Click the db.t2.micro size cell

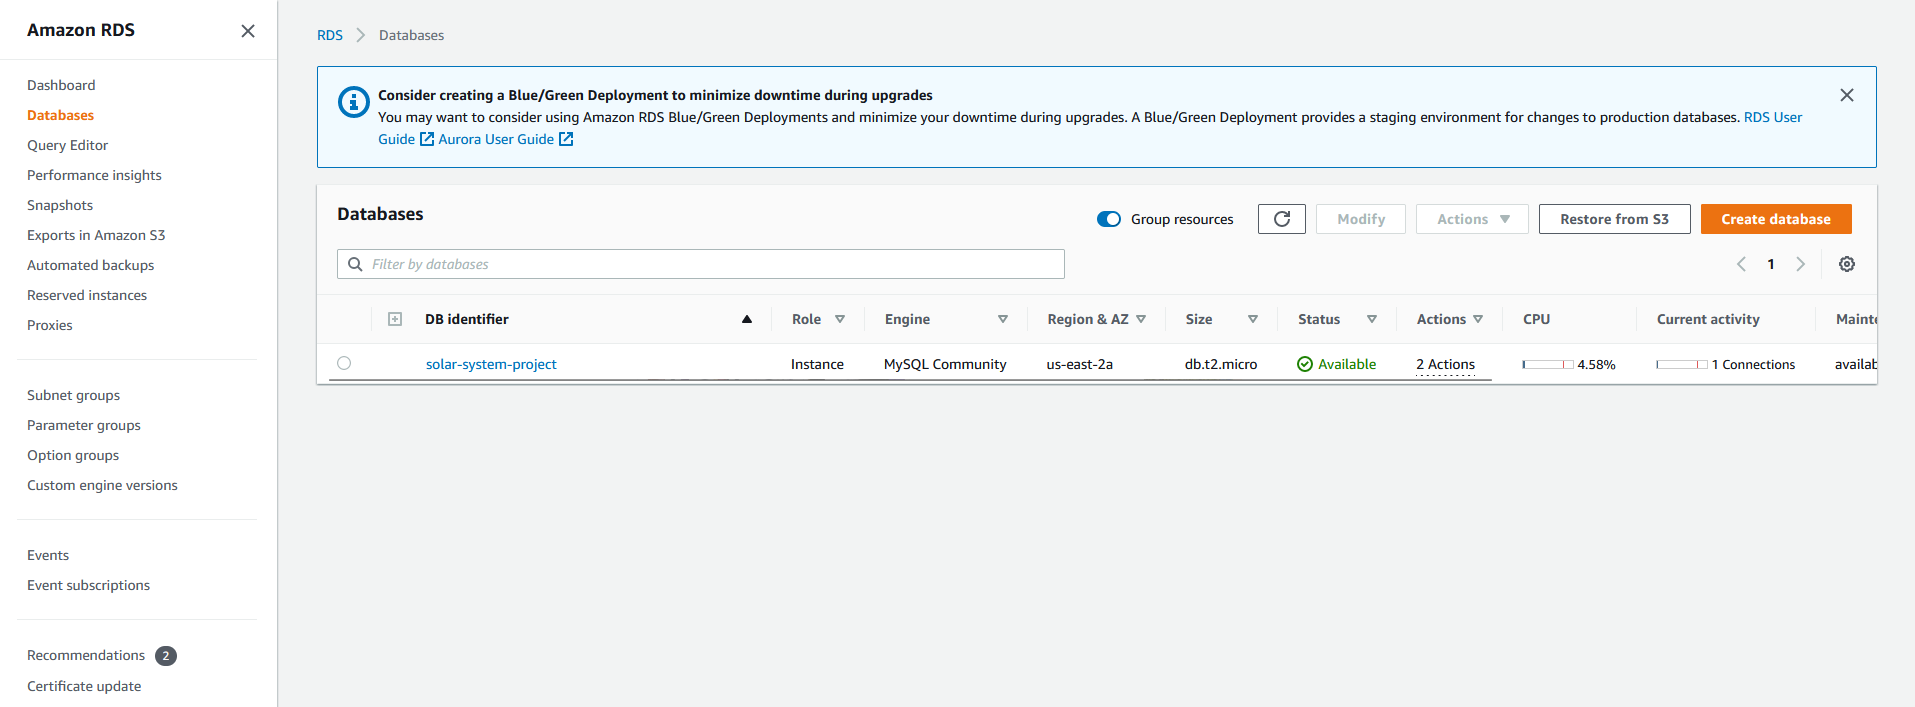[1221, 364]
